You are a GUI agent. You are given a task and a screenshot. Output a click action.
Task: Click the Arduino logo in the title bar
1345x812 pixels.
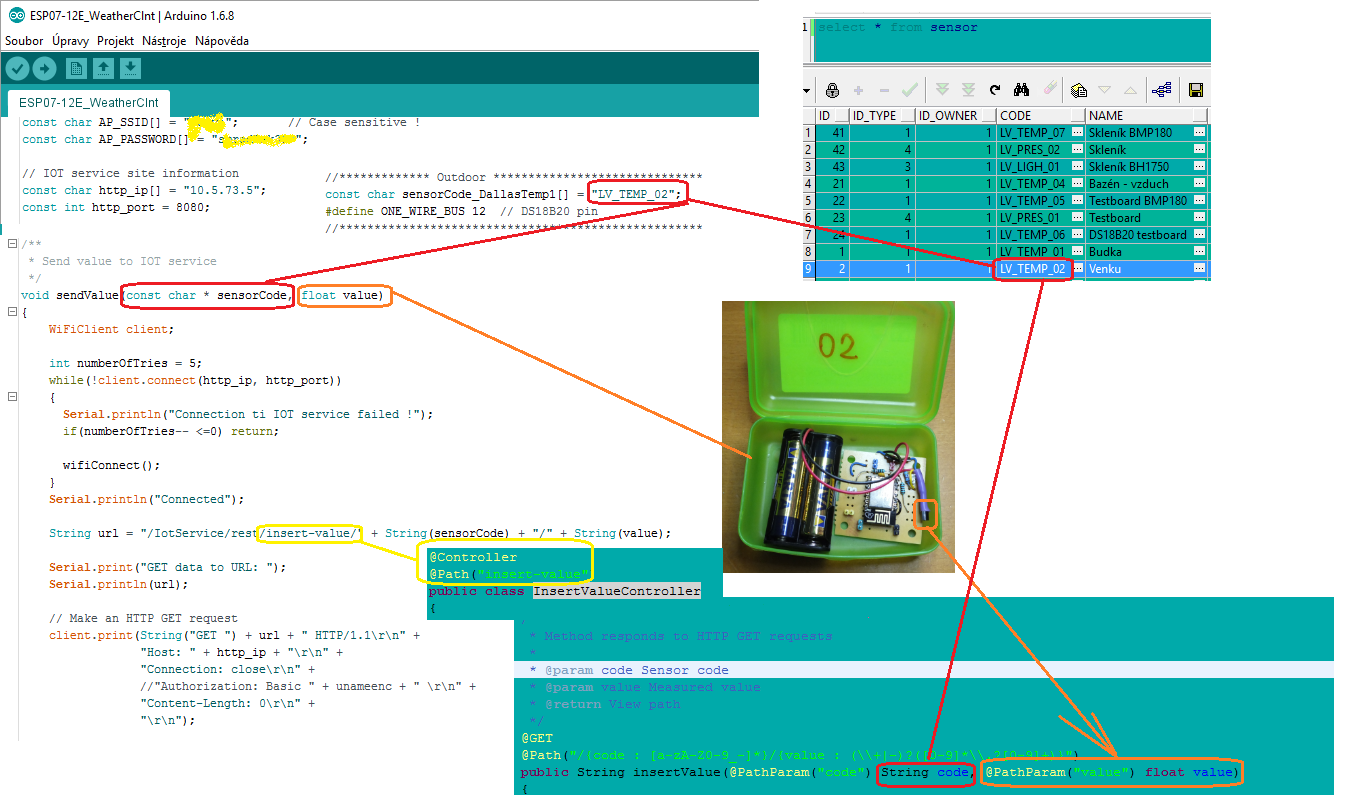pyautogui.click(x=16, y=16)
